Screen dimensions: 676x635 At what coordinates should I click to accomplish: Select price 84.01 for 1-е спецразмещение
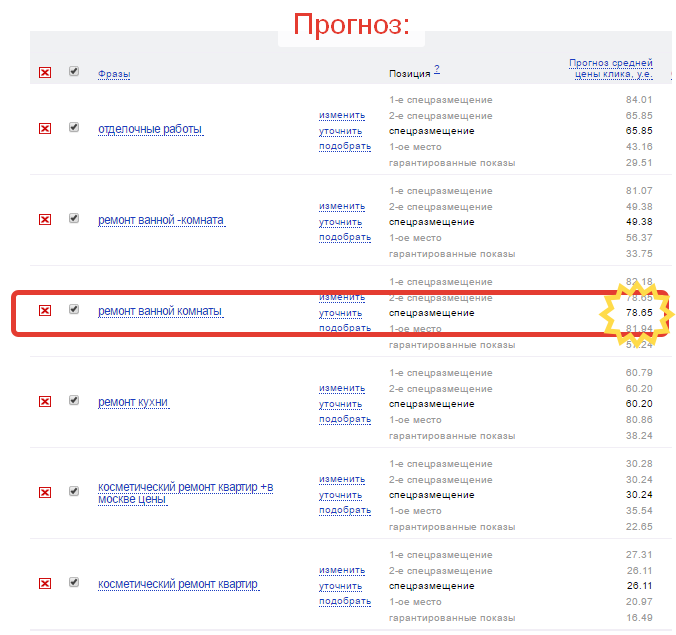click(x=639, y=100)
